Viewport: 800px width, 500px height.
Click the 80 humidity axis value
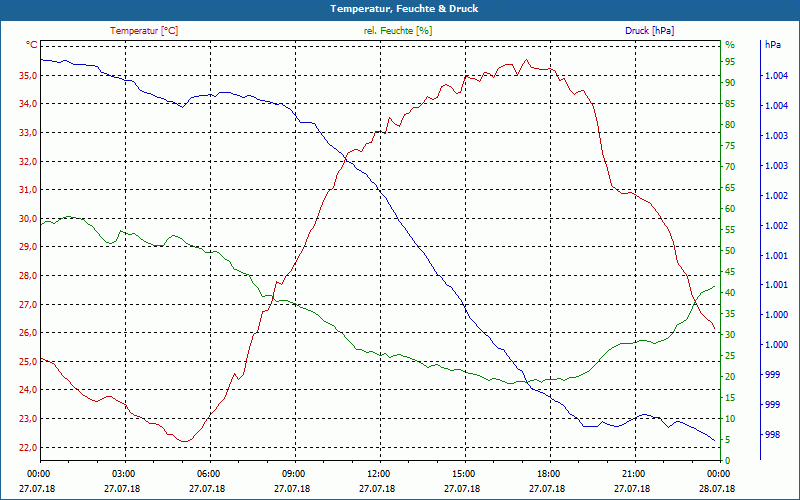(x=730, y=124)
